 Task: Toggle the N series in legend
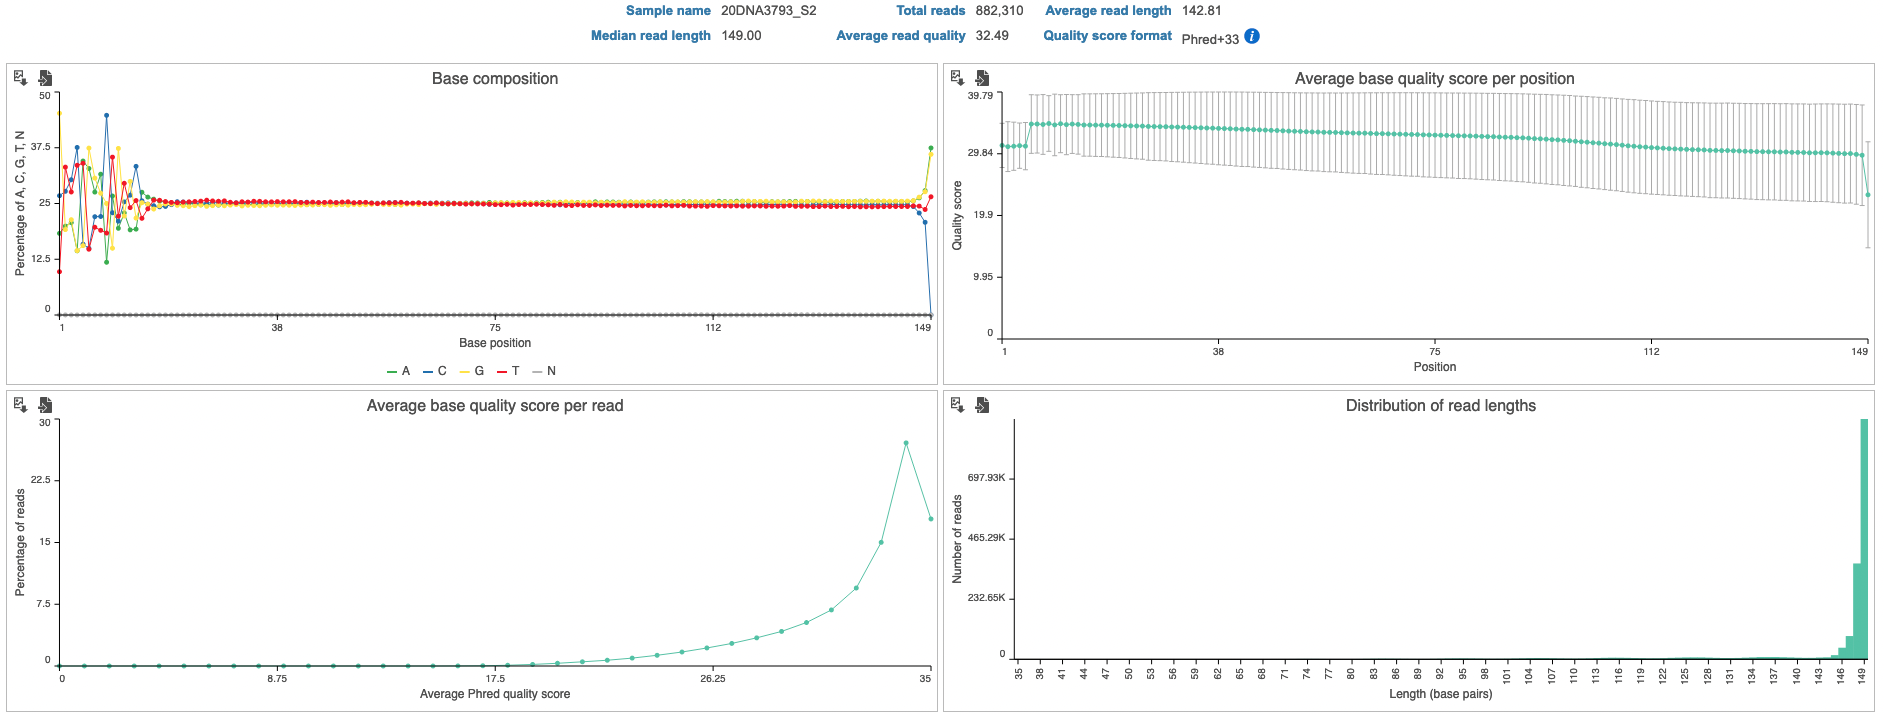point(545,371)
